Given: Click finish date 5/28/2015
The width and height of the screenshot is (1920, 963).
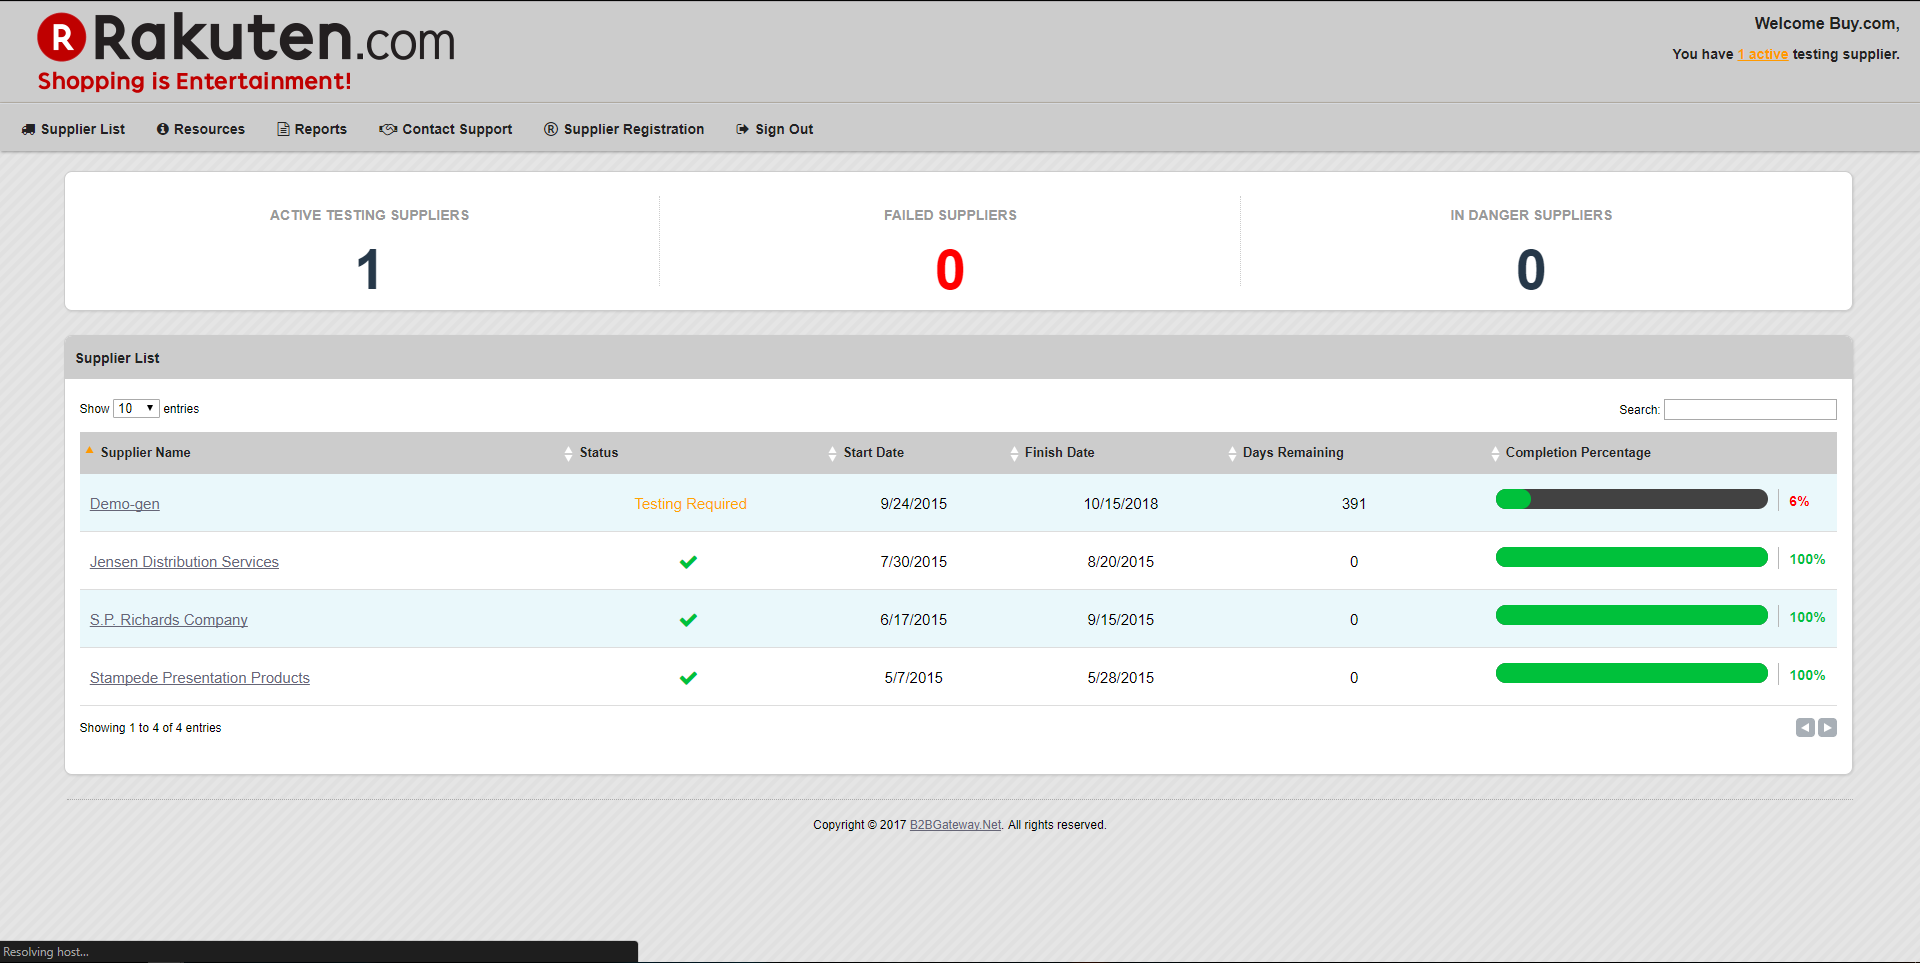Looking at the screenshot, I should click(x=1121, y=678).
